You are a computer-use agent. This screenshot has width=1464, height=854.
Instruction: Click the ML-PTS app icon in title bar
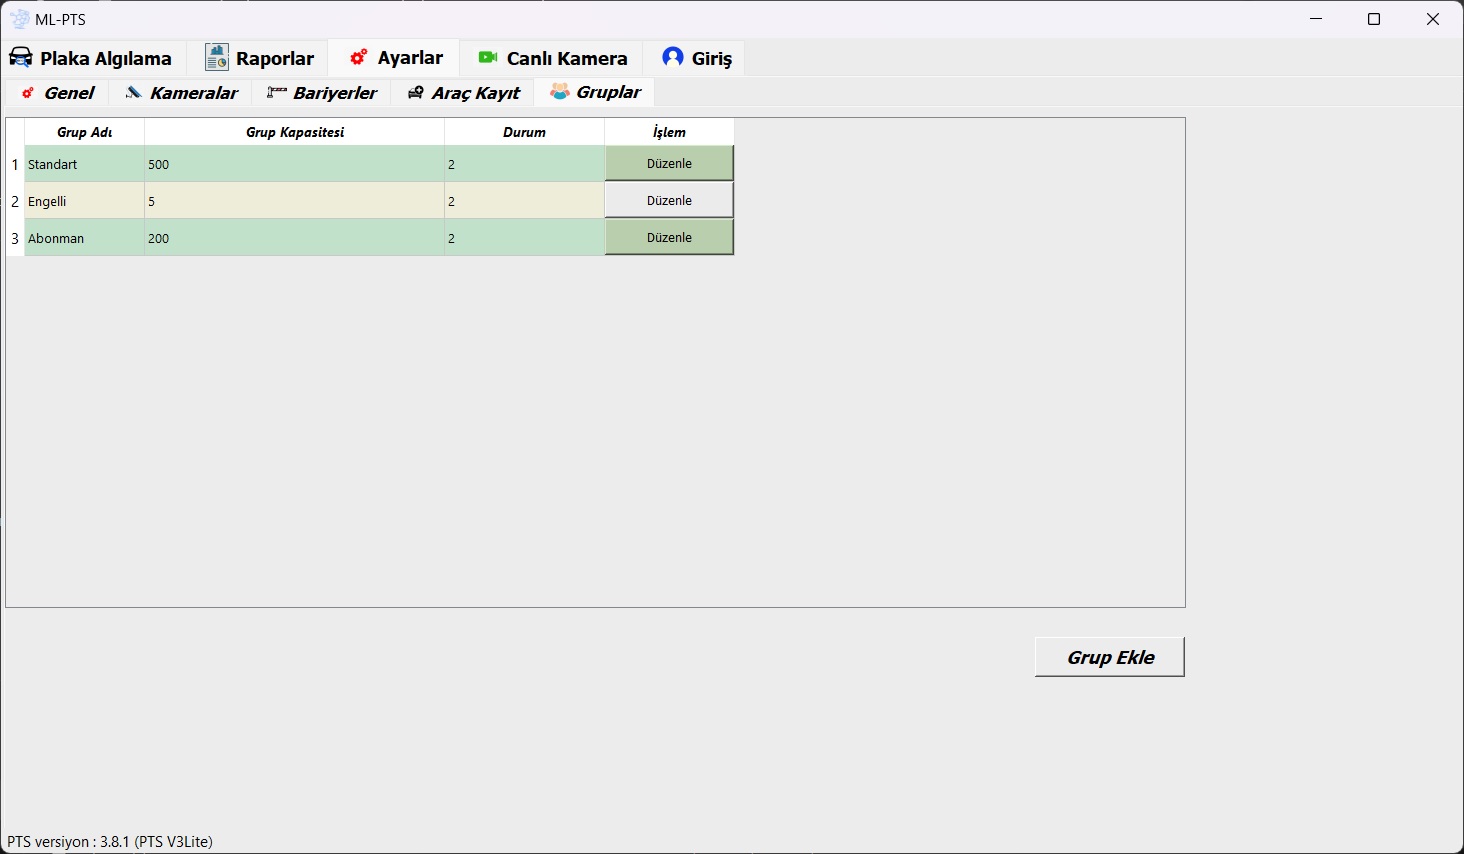point(19,19)
